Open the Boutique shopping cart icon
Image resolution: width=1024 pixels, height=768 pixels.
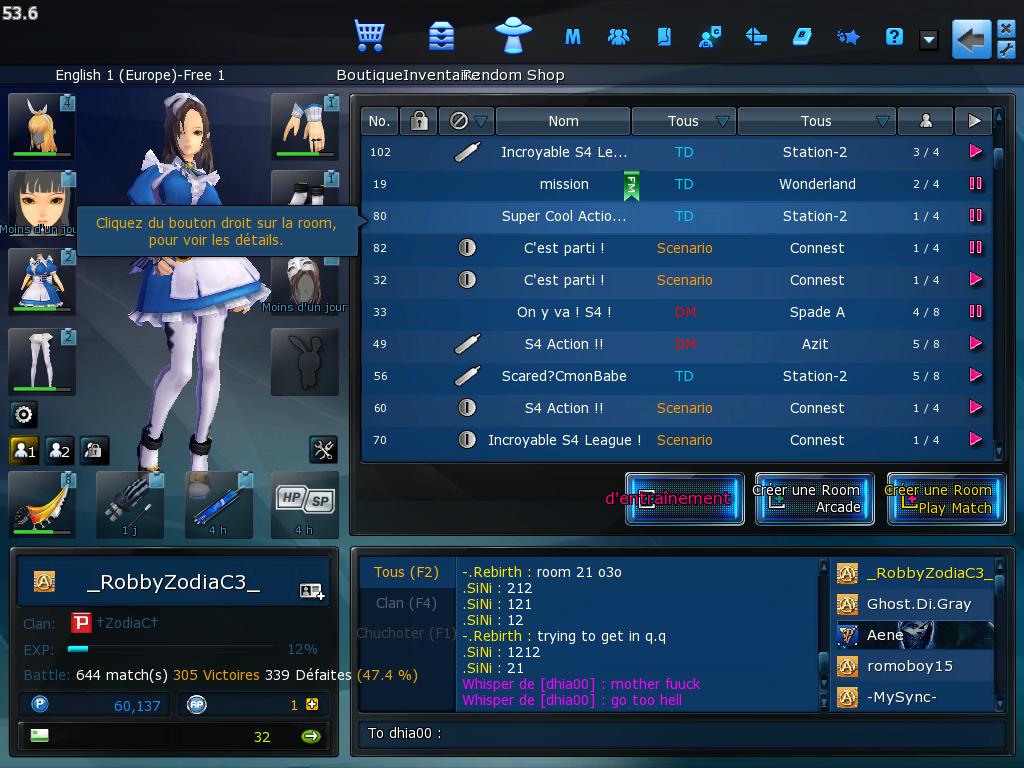pos(369,36)
